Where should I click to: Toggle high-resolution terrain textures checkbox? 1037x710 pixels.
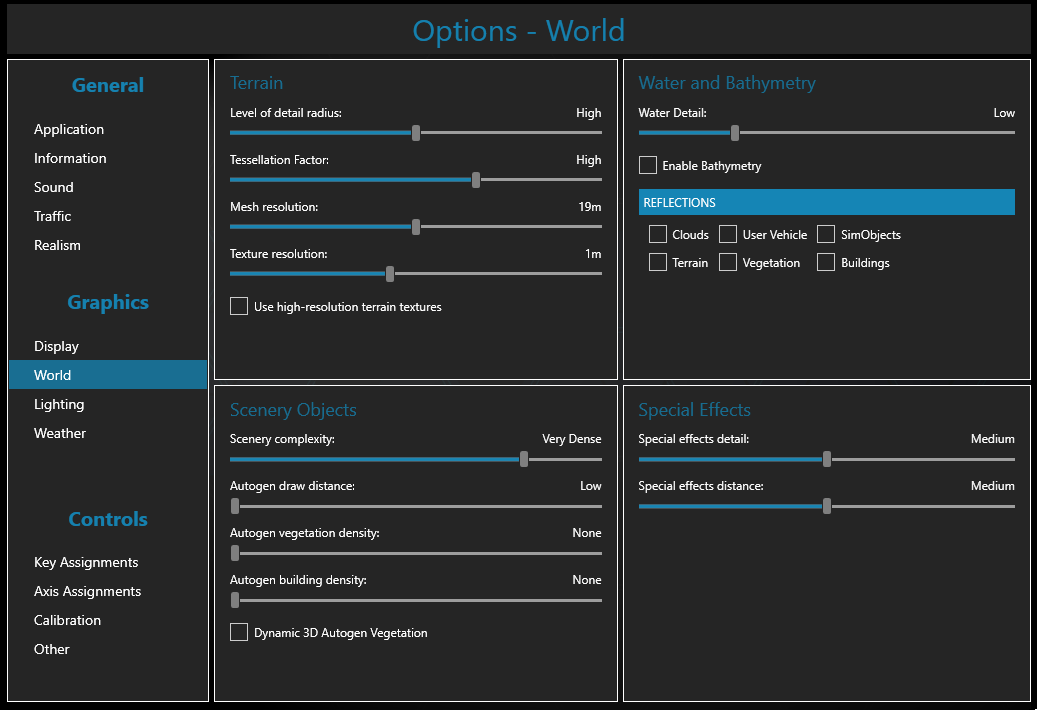click(239, 306)
